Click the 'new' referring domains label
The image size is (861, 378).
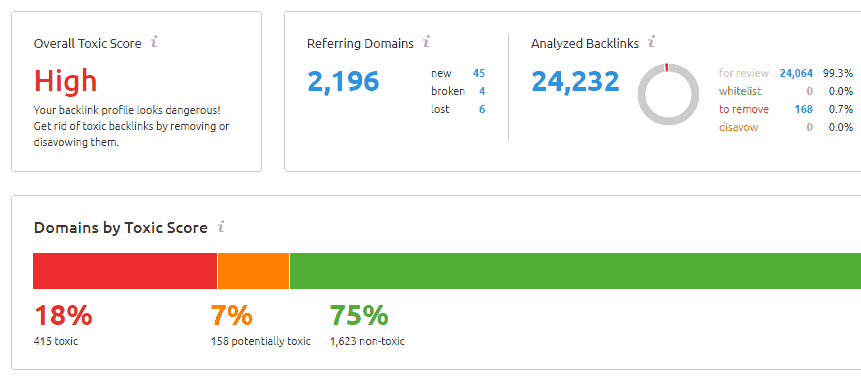[441, 74]
